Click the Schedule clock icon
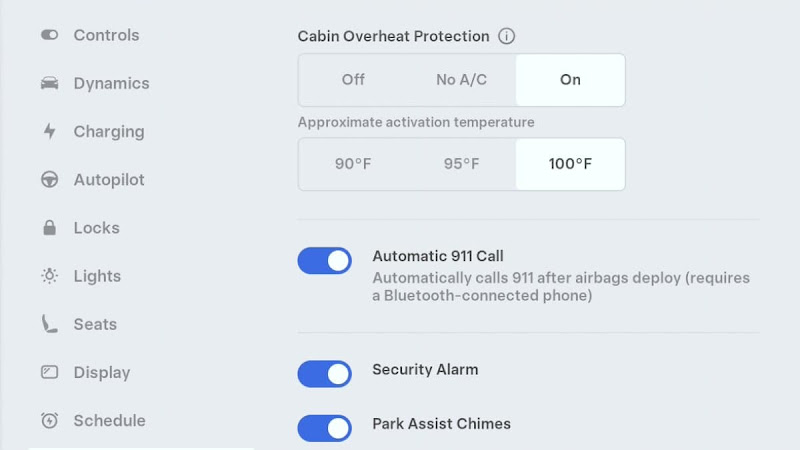Screen dimensions: 800x450 pyautogui.click(x=49, y=420)
